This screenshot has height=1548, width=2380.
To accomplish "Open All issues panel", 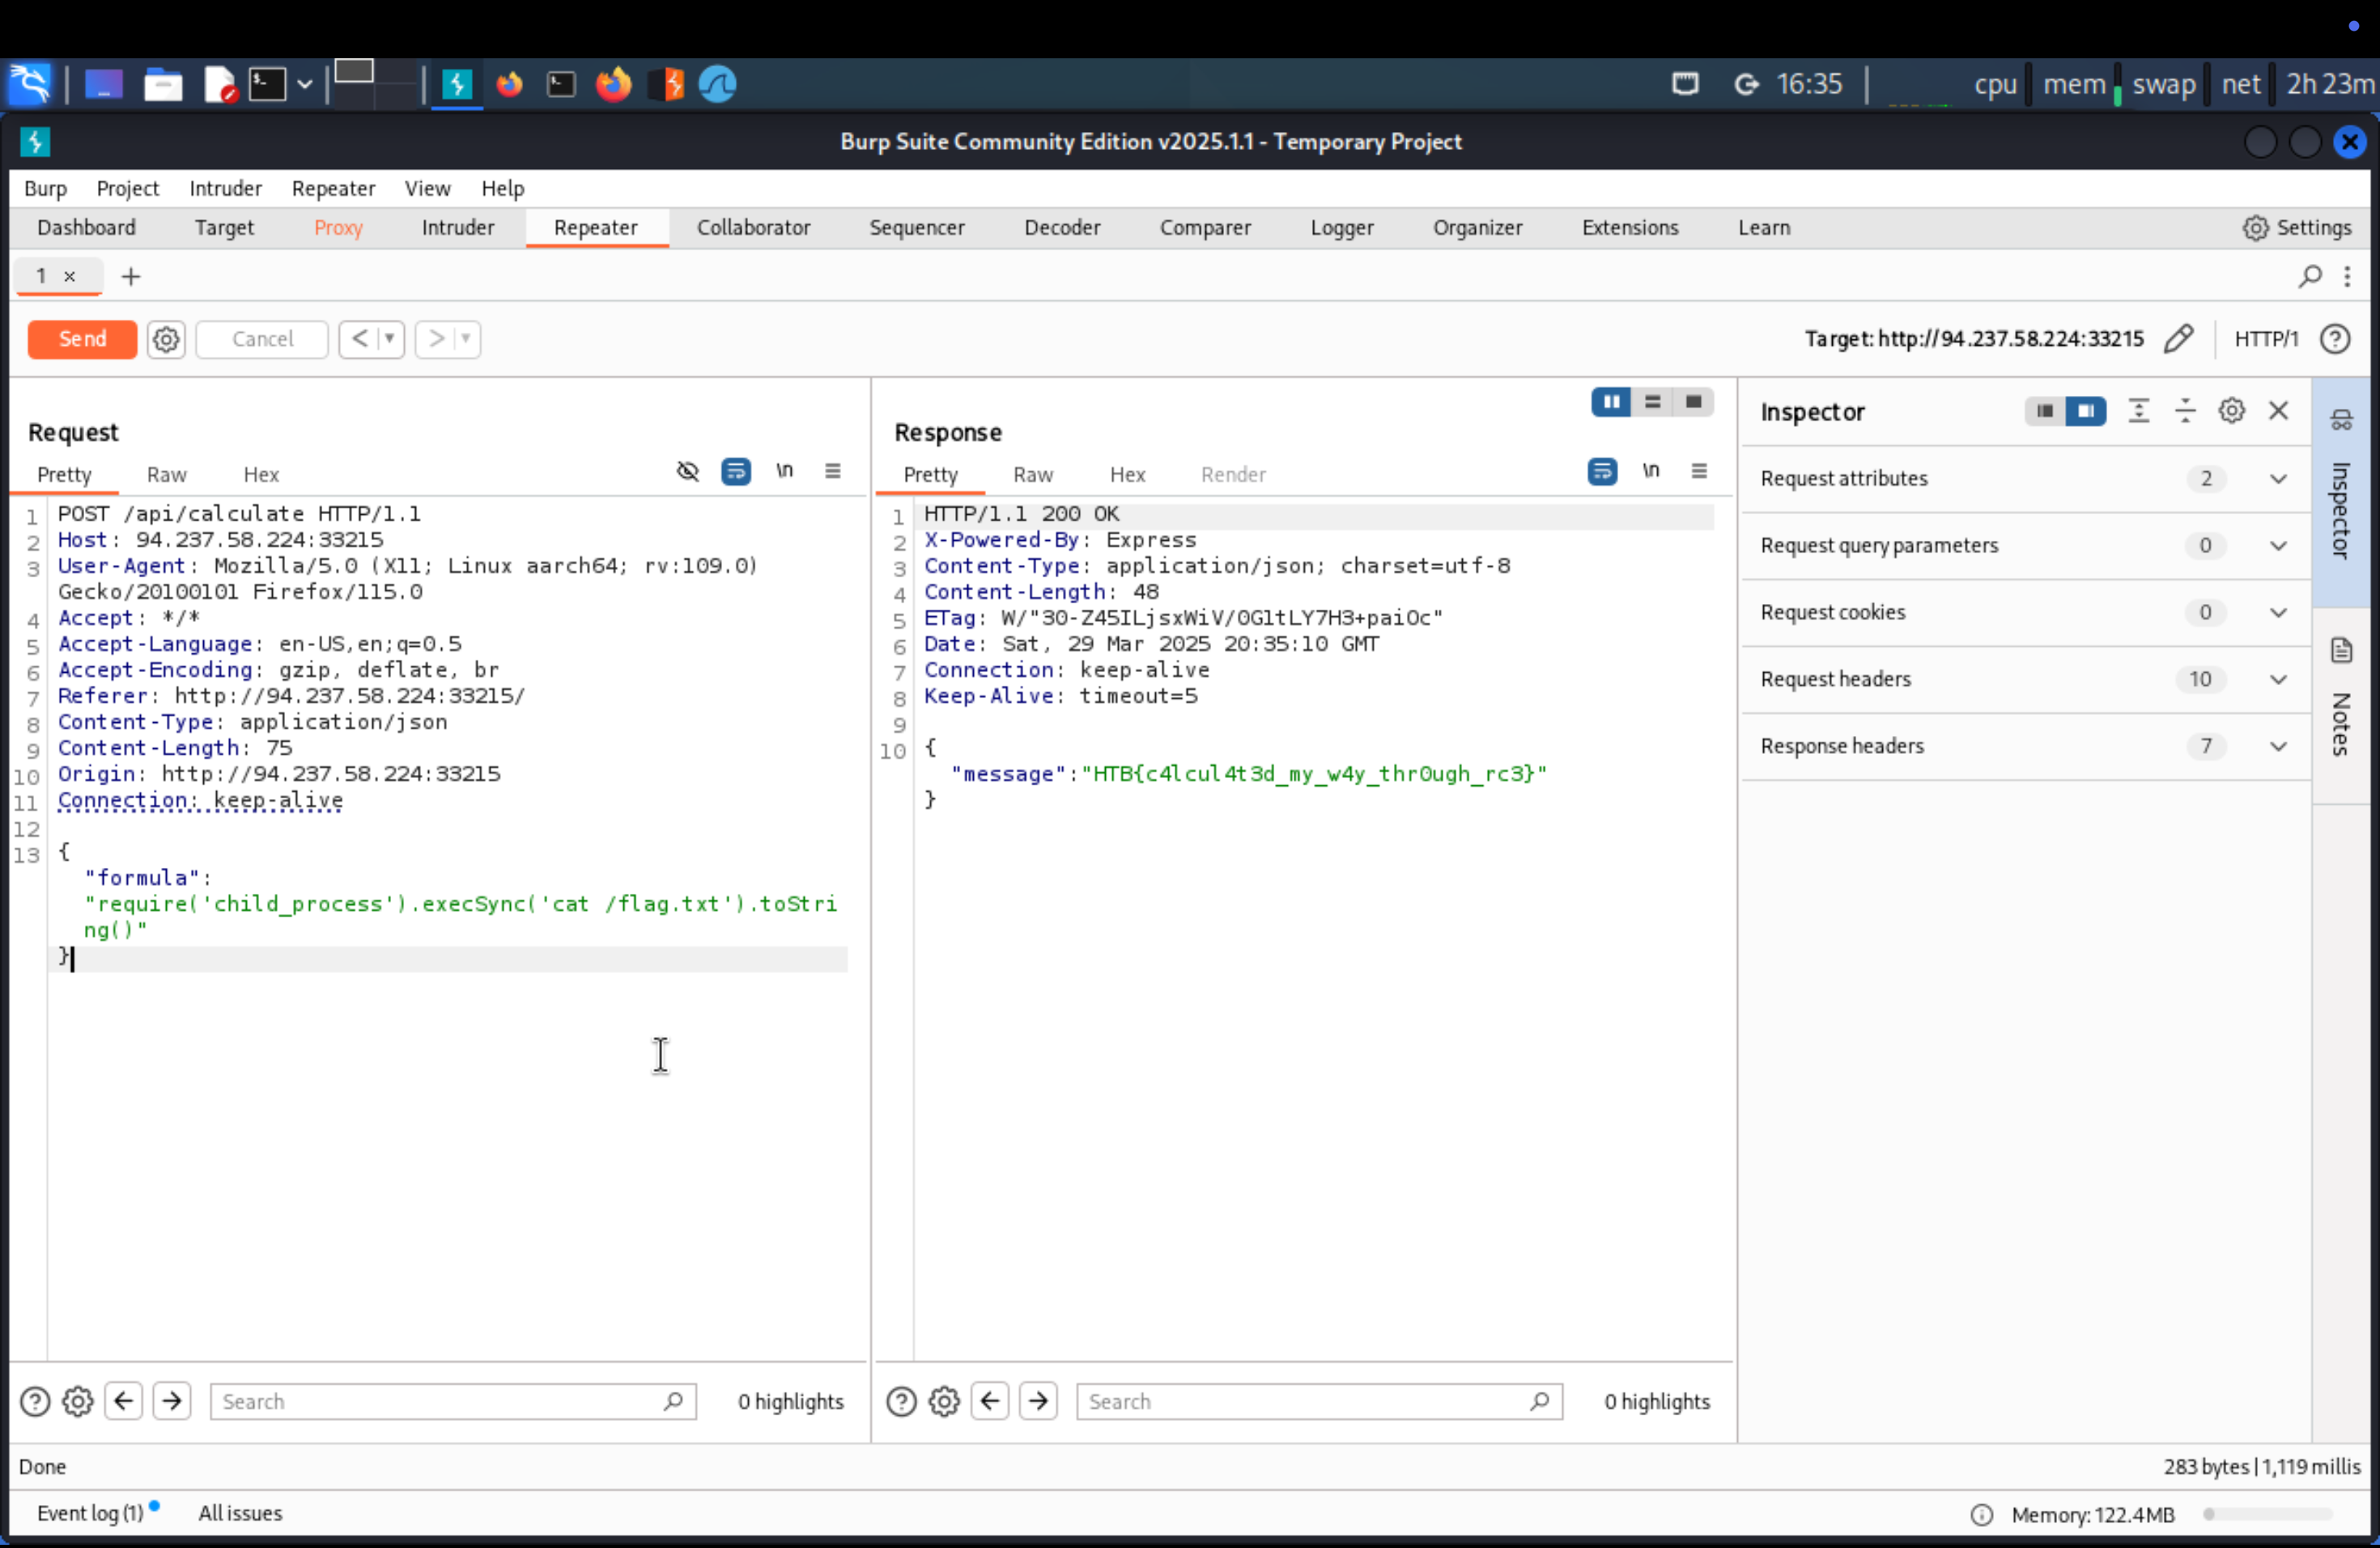I will (240, 1514).
